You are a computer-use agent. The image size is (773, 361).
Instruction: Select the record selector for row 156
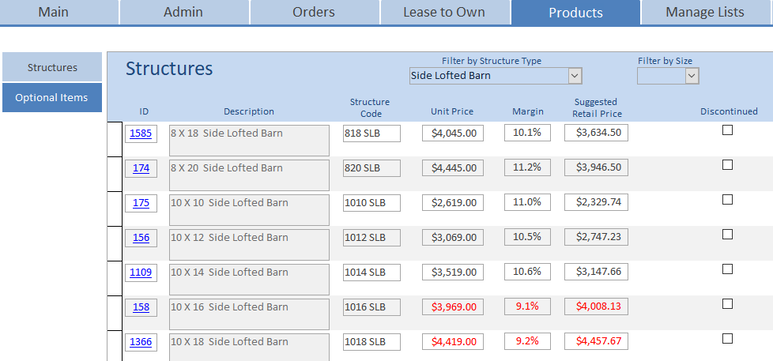point(114,244)
